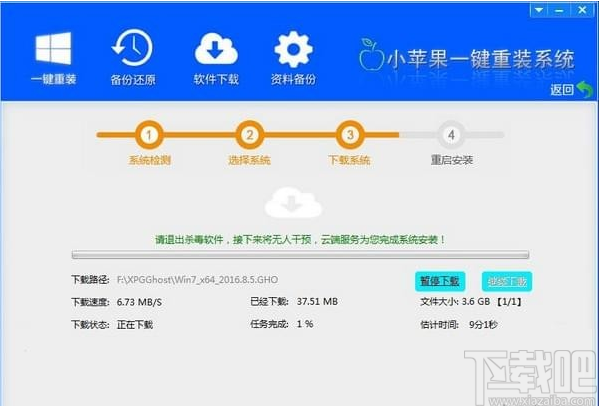Close the reinstall tool window

[x=582, y=10]
